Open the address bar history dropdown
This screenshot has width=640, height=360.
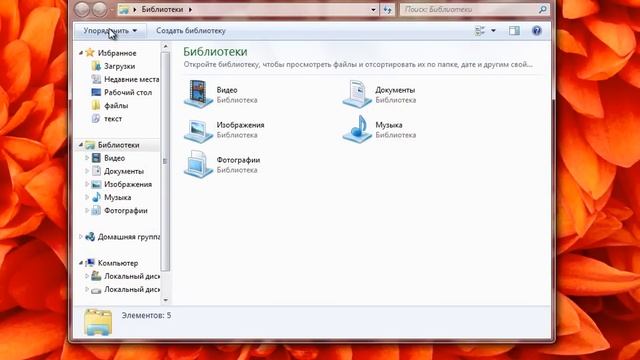(x=373, y=9)
